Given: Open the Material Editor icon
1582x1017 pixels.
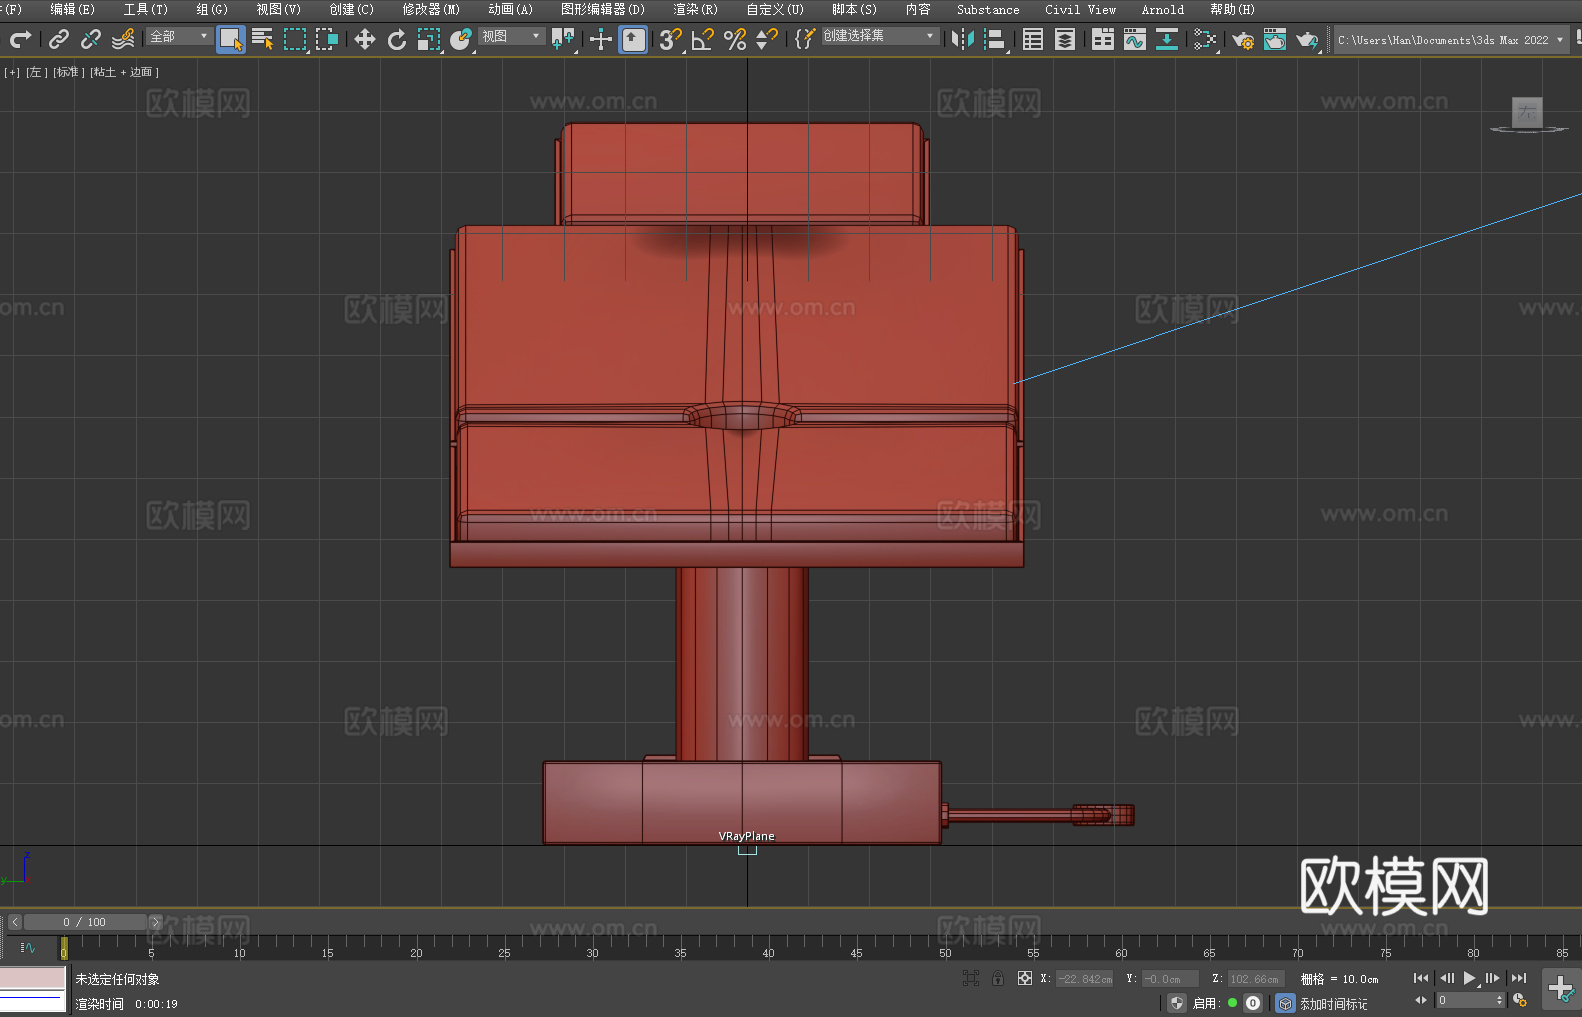Looking at the screenshot, I should coord(1205,39).
